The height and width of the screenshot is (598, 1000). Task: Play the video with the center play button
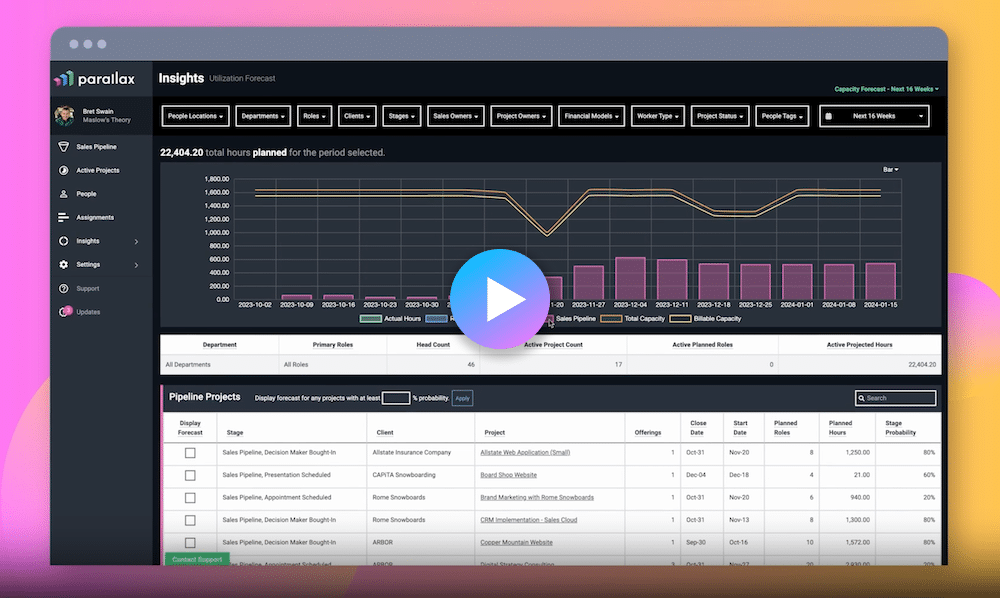click(499, 299)
